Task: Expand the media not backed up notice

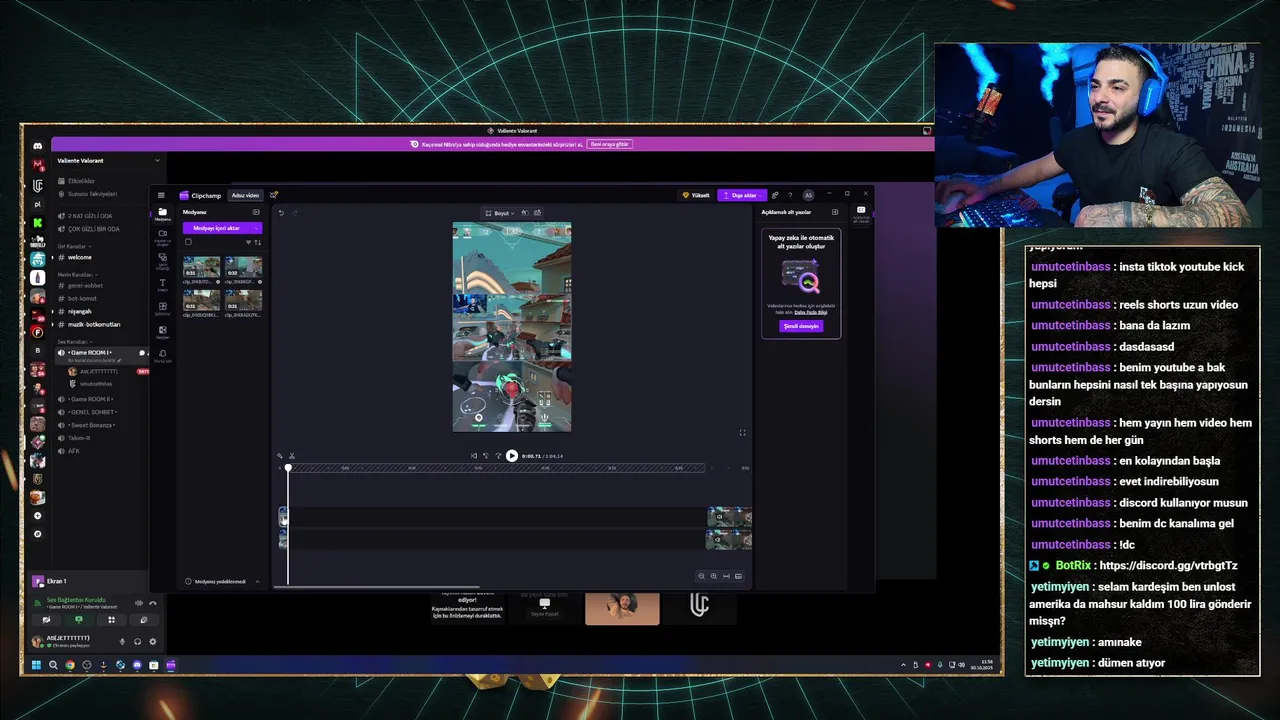Action: (x=257, y=581)
